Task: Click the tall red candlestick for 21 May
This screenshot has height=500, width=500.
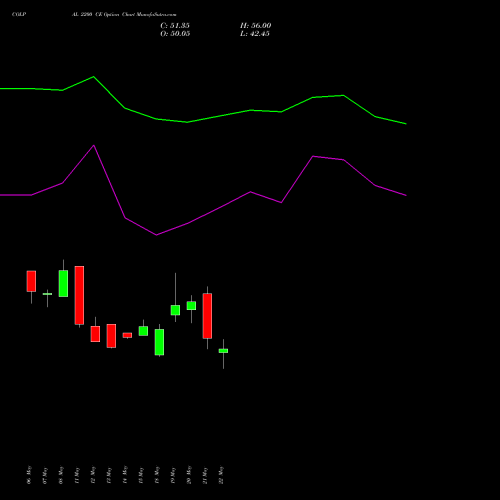Action: pos(207,316)
